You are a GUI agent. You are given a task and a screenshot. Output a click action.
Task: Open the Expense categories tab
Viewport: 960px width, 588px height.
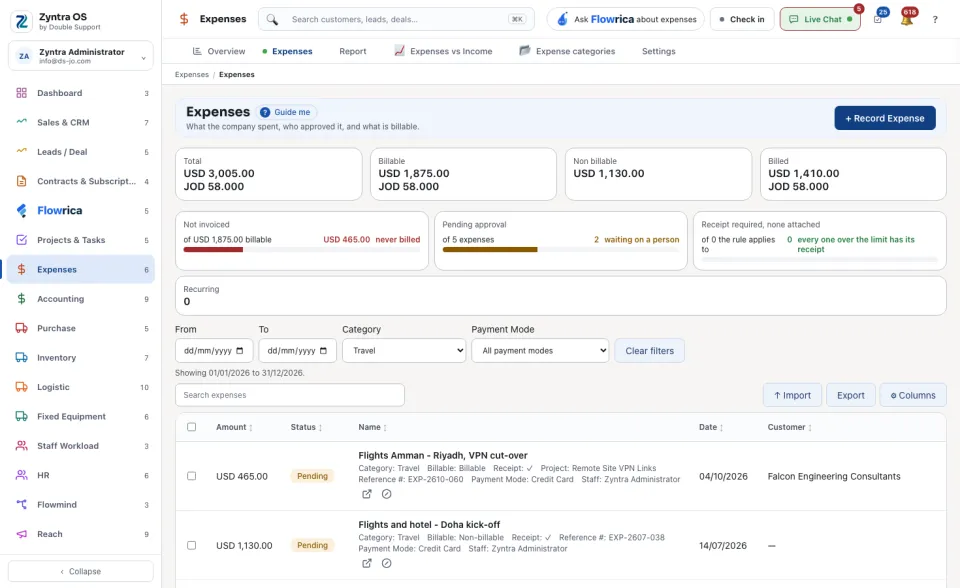[x=567, y=51]
